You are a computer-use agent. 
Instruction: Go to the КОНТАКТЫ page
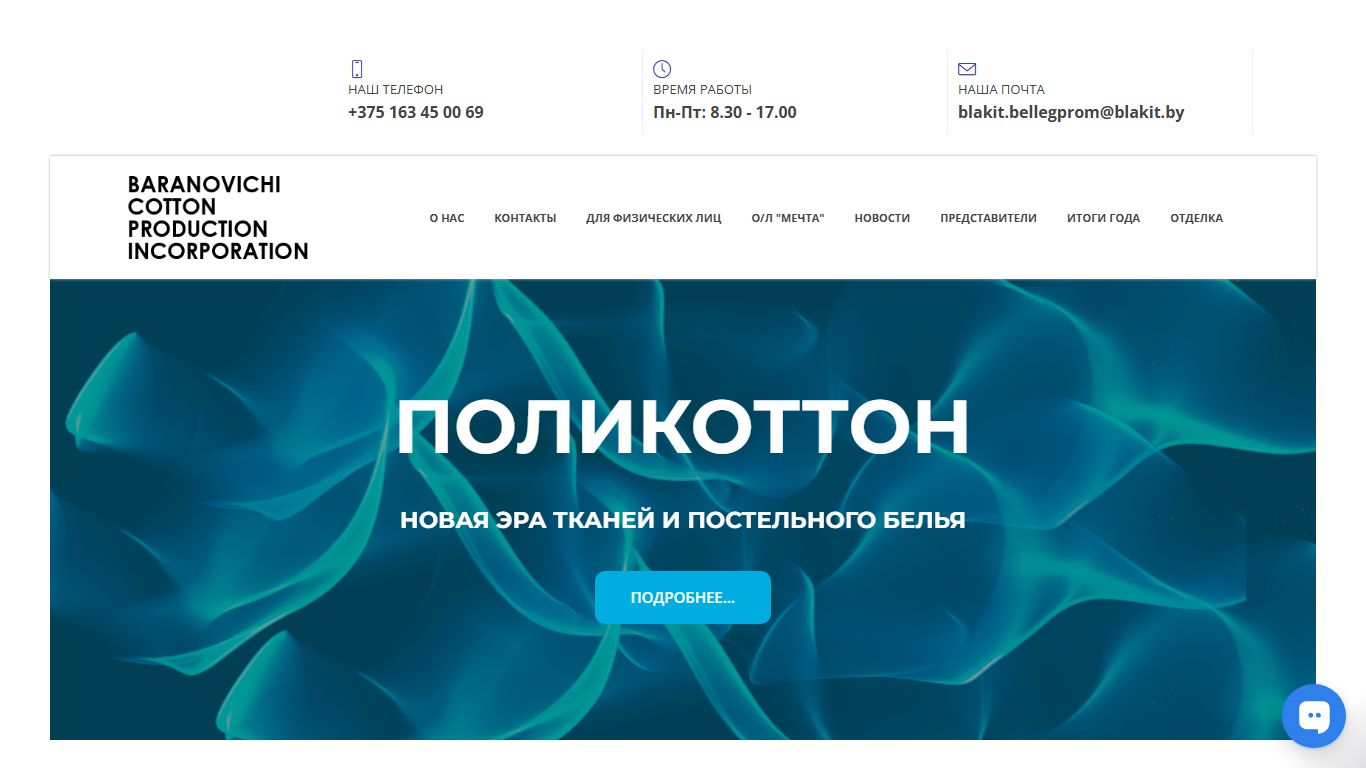point(525,218)
